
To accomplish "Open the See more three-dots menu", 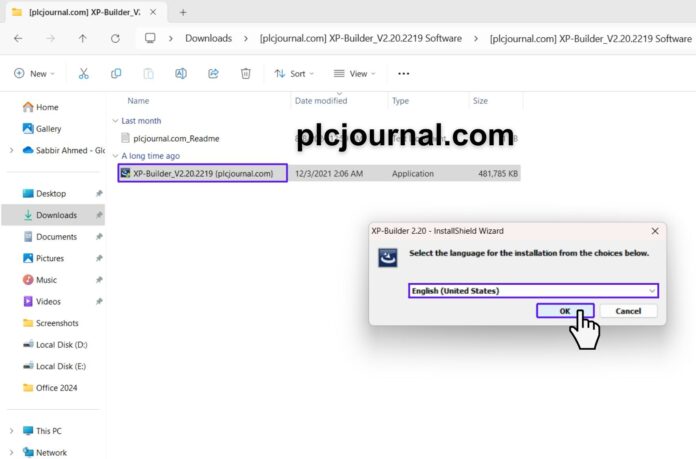I will point(403,74).
